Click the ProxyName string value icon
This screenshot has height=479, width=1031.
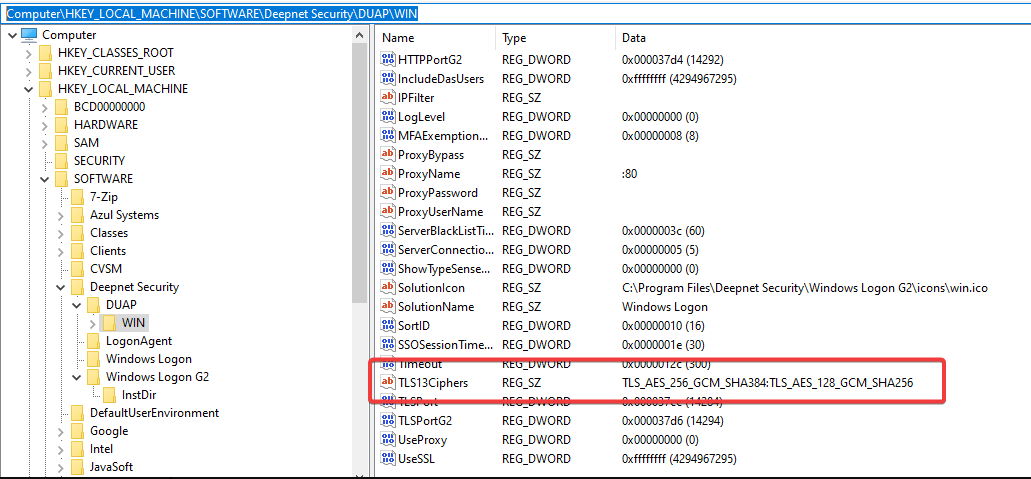click(389, 174)
